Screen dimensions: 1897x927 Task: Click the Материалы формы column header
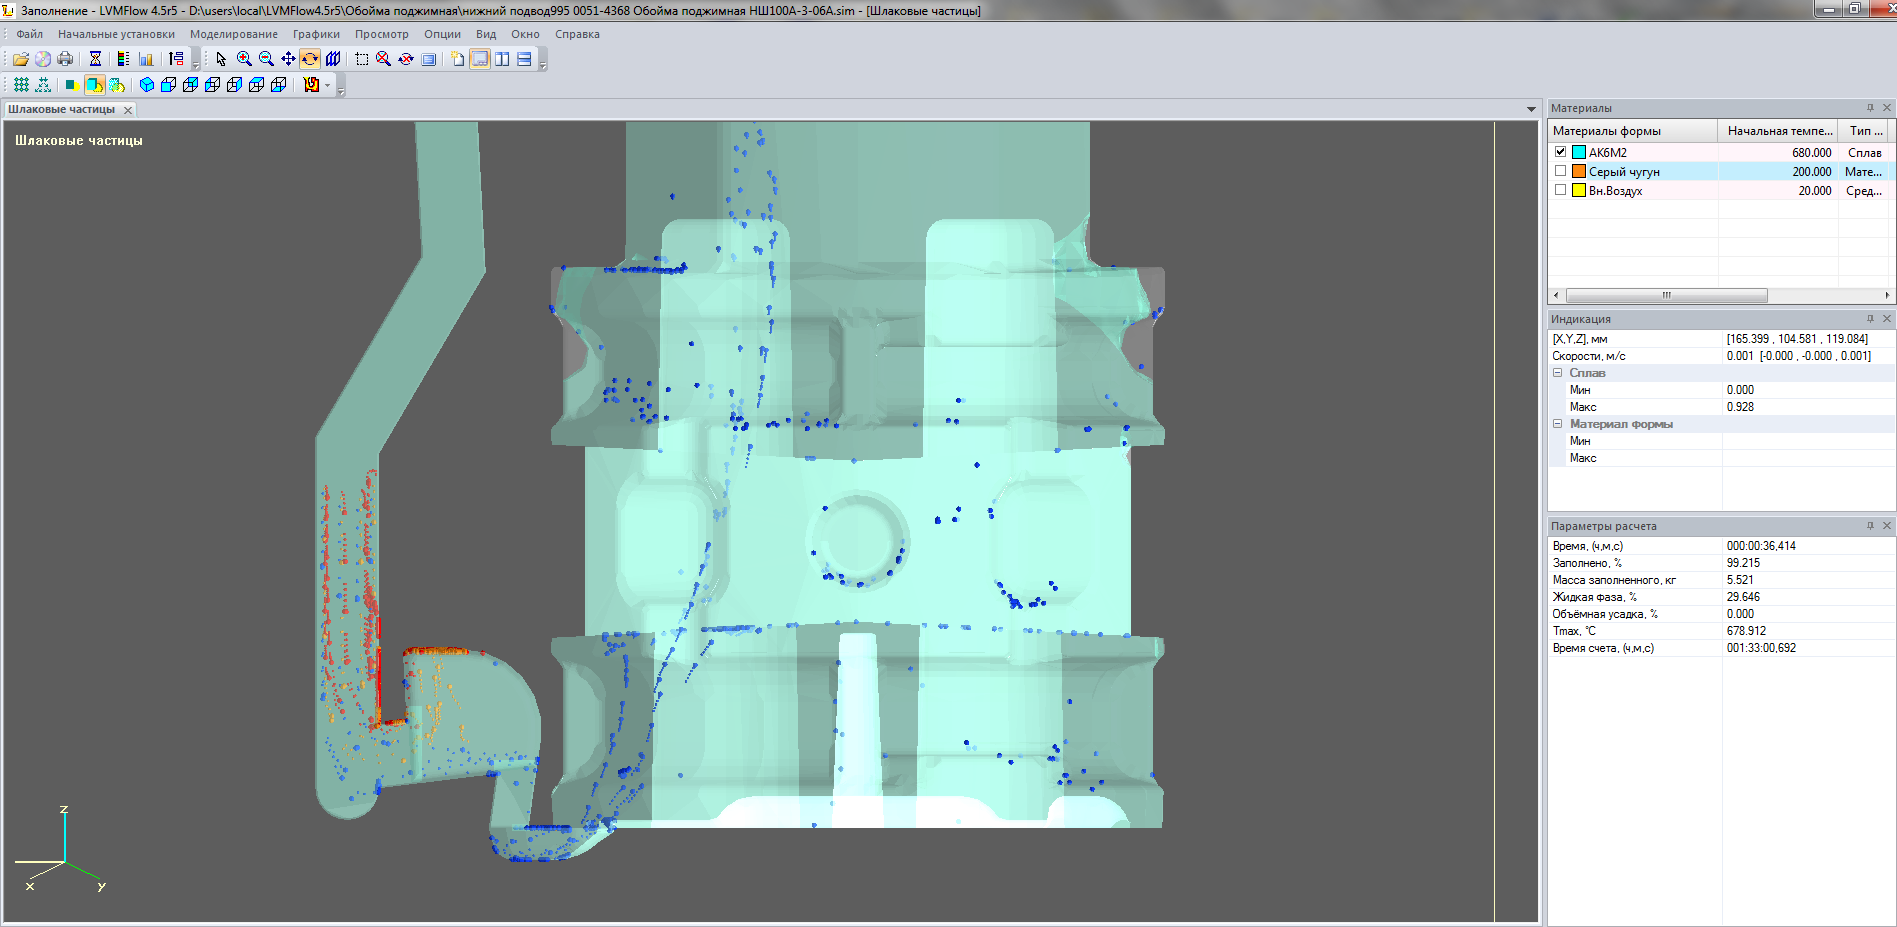click(x=1632, y=131)
